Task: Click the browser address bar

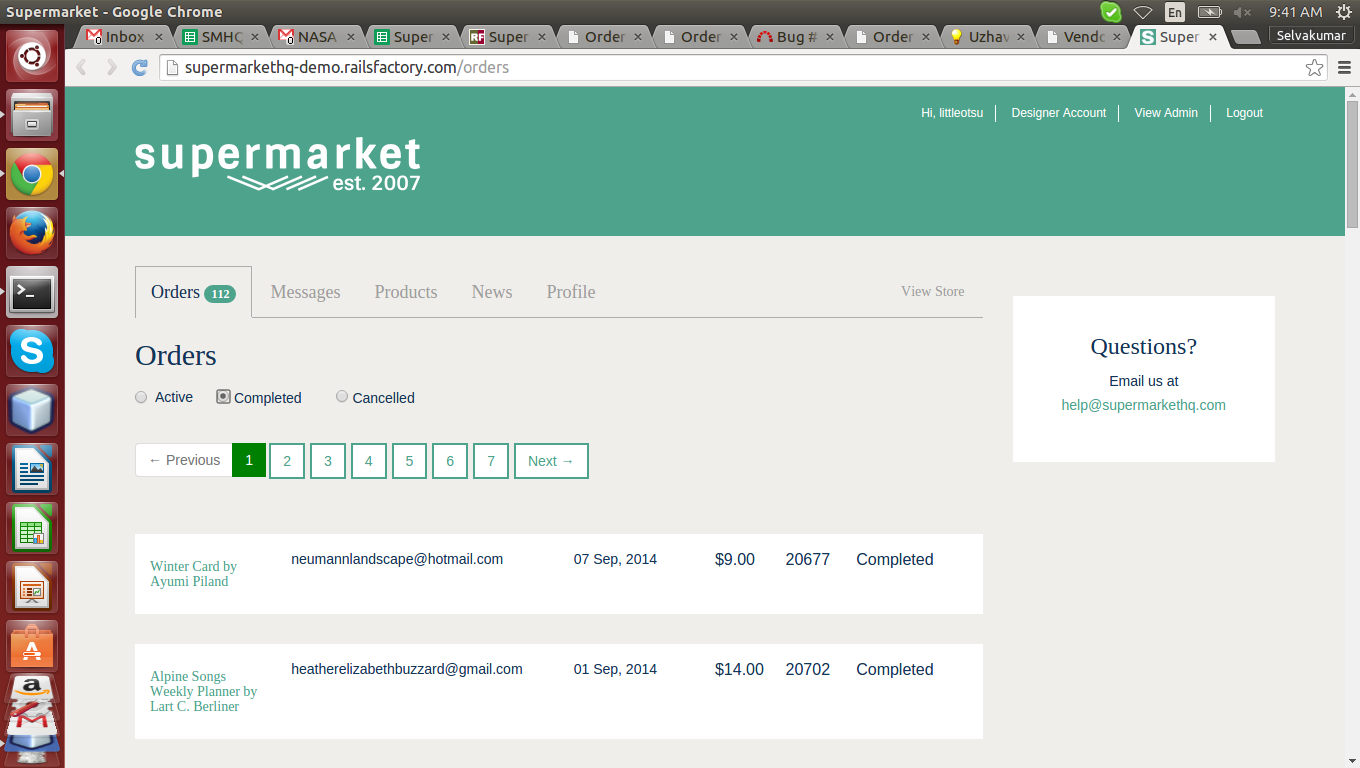Action: [x=700, y=68]
